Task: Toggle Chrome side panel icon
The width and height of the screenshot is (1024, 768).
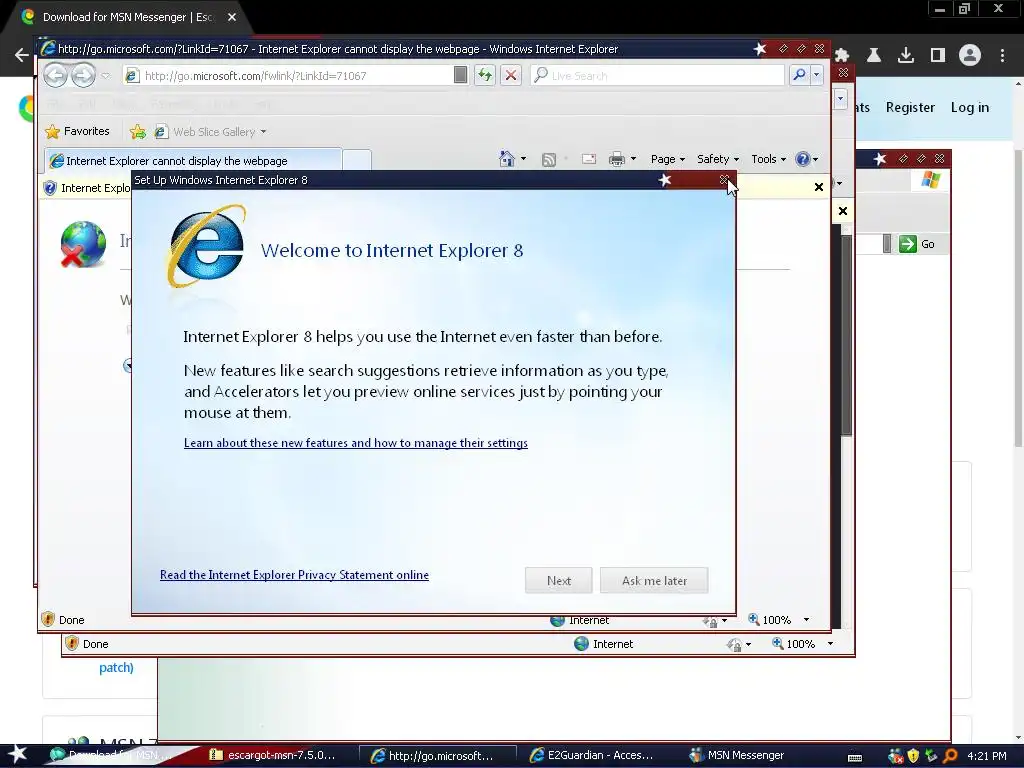Action: point(938,56)
